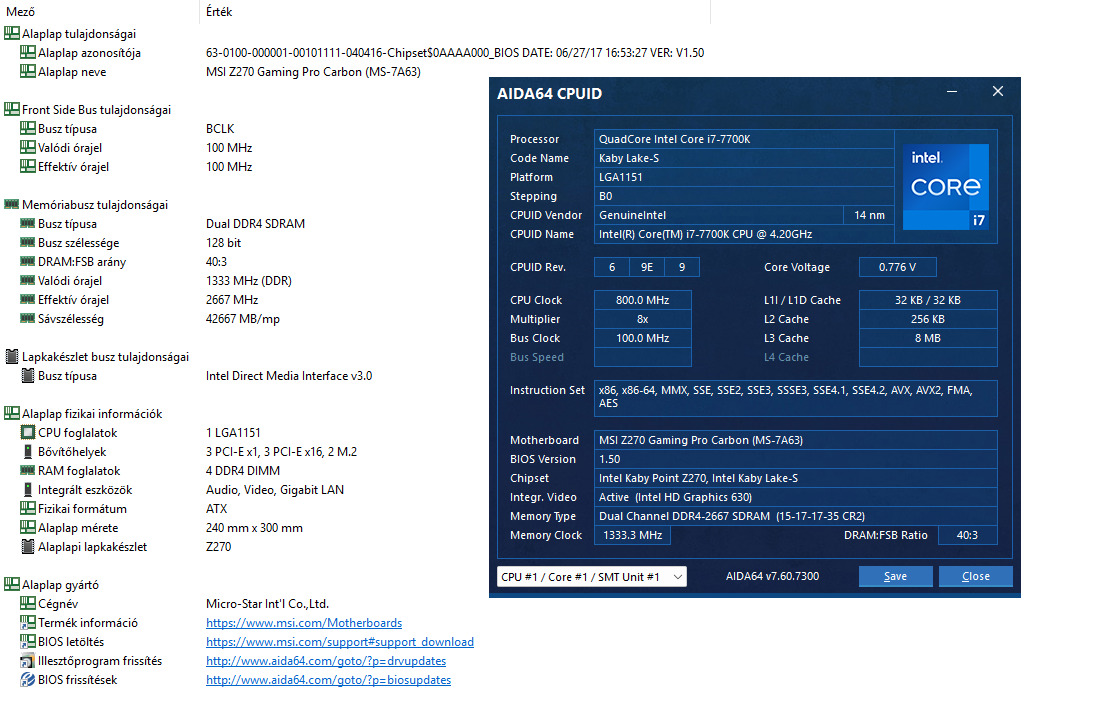Click the Memory Clock value 1333.3 MHz
Viewport: 1099px width, 726px height.
(x=633, y=535)
